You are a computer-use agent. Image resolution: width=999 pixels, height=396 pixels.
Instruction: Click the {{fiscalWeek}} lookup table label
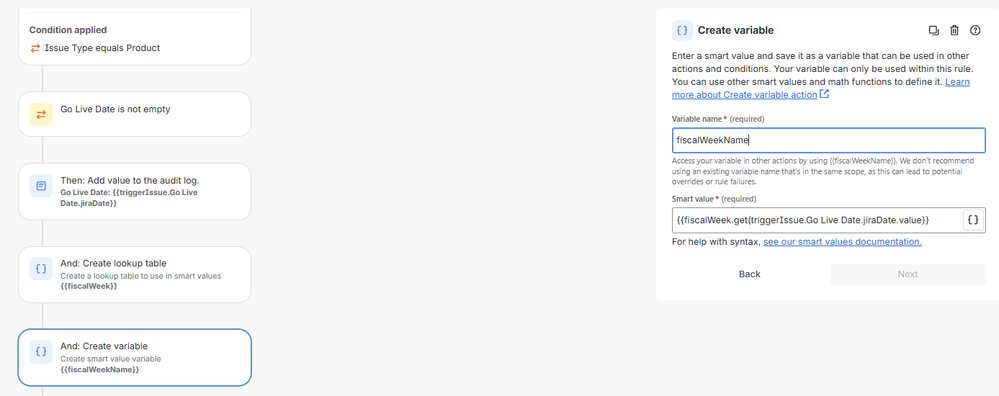click(89, 286)
